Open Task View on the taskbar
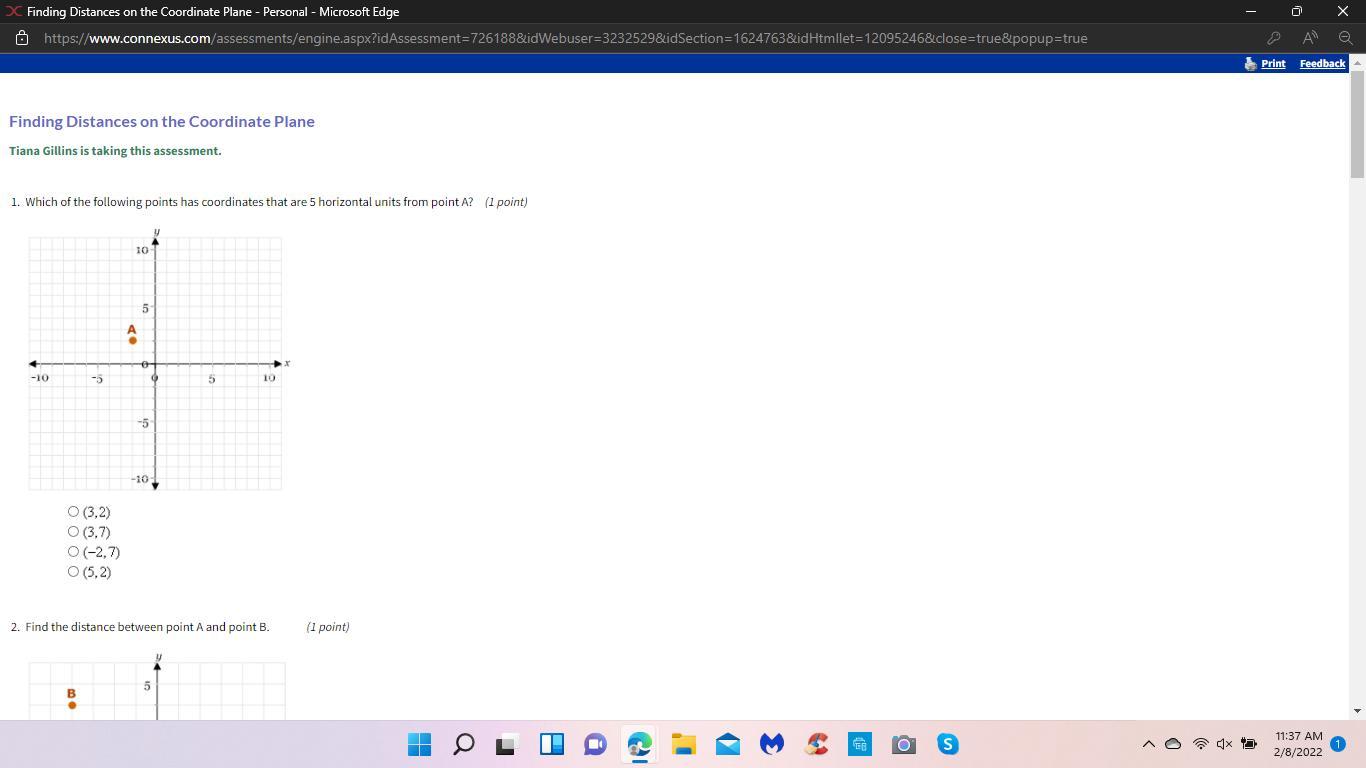 click(507, 744)
